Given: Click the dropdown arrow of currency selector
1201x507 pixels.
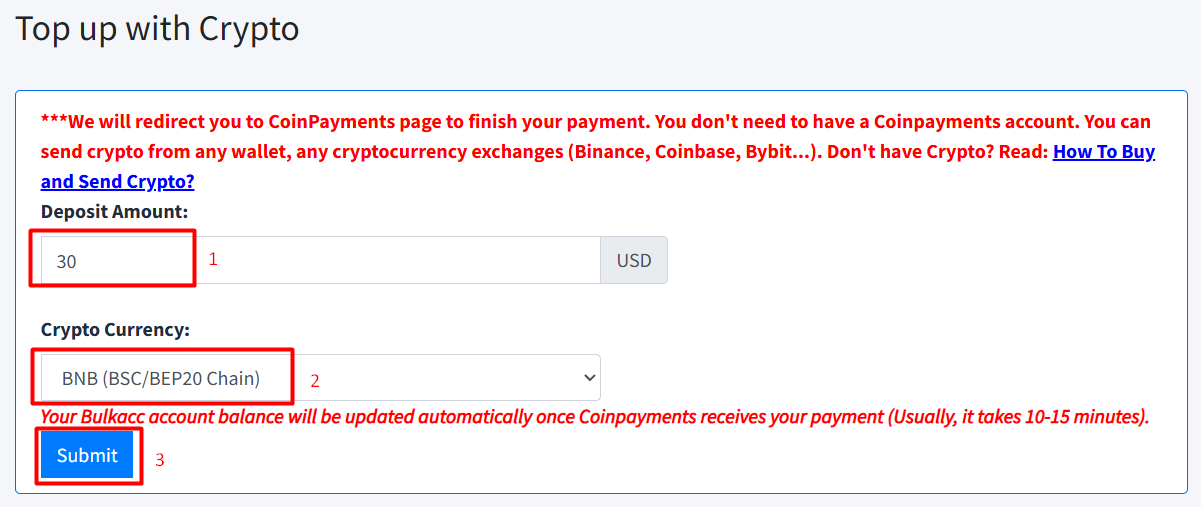Looking at the screenshot, I should [x=589, y=378].
